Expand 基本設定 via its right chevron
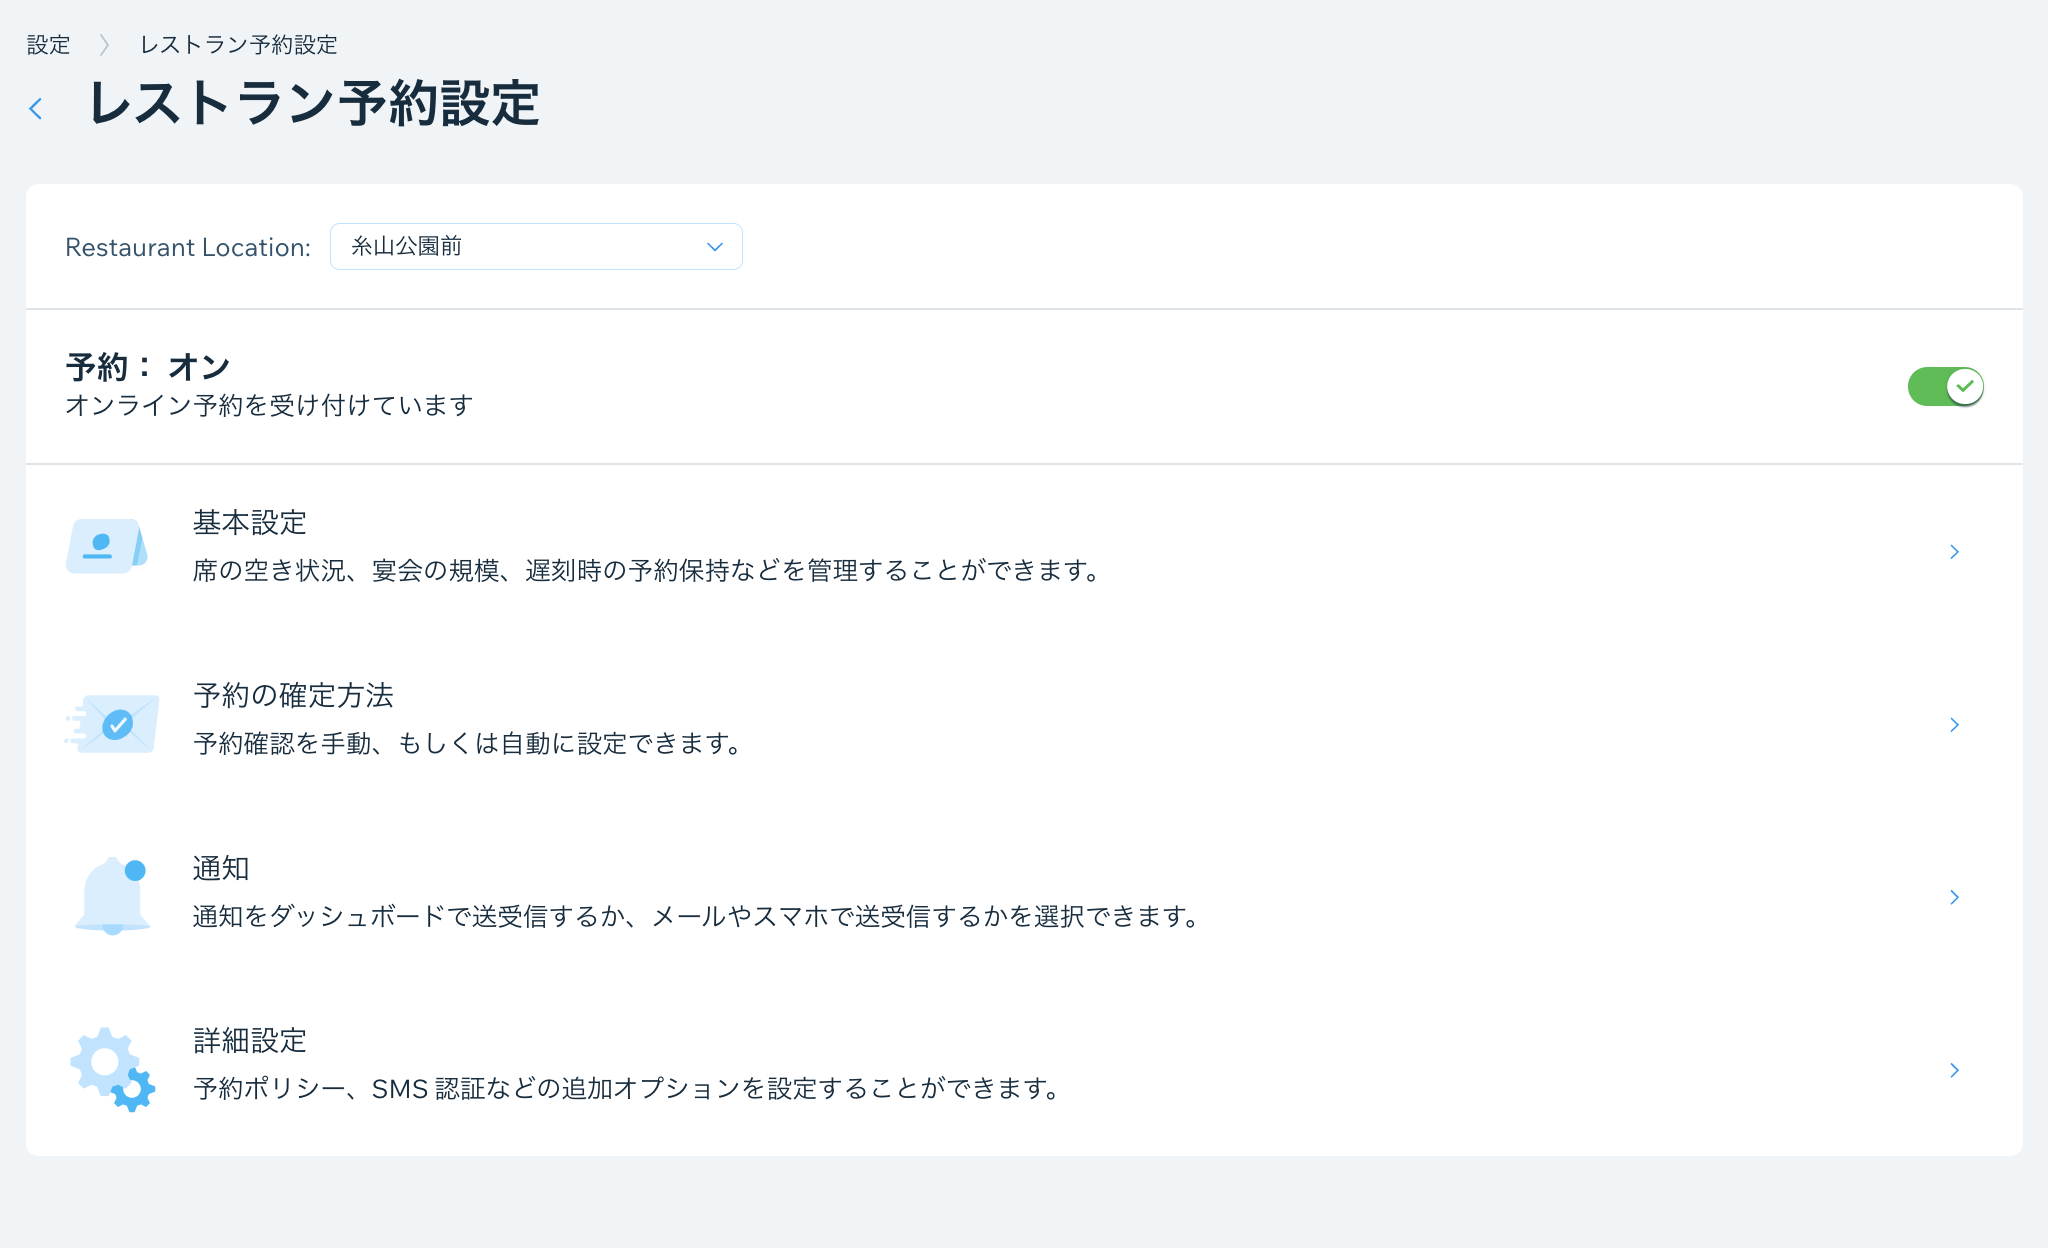Image resolution: width=2048 pixels, height=1248 pixels. click(x=1954, y=552)
